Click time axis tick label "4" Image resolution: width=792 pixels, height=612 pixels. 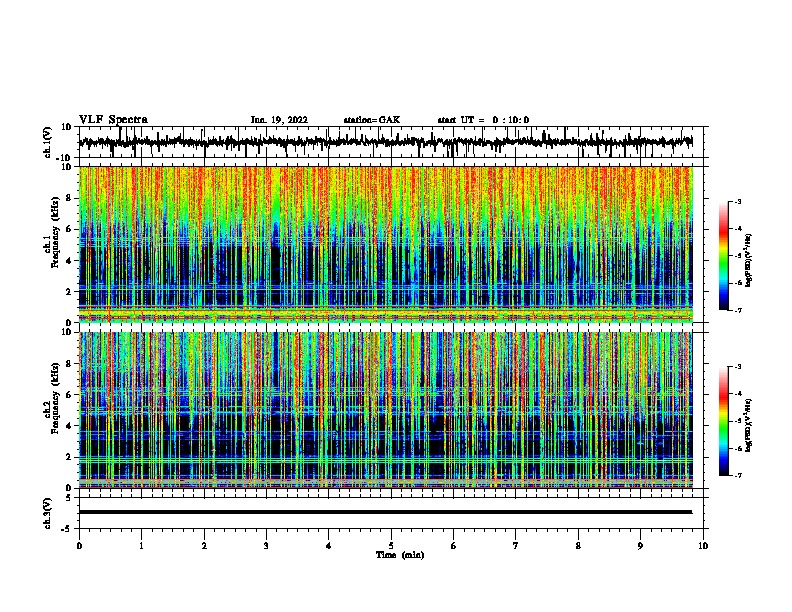(x=329, y=546)
